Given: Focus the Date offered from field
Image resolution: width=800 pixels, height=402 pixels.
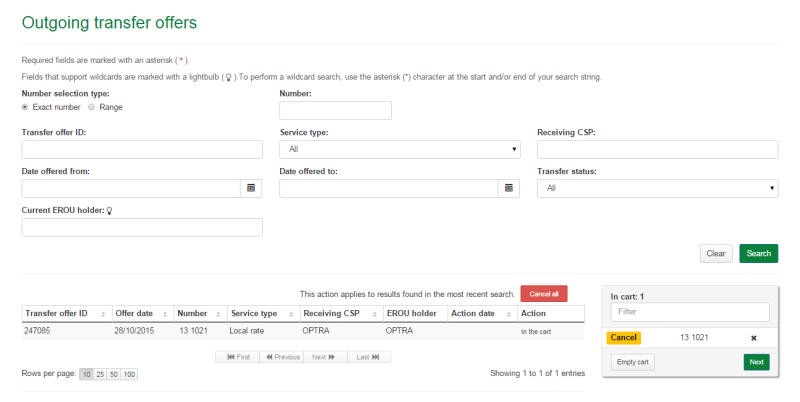Looking at the screenshot, I should [131, 188].
